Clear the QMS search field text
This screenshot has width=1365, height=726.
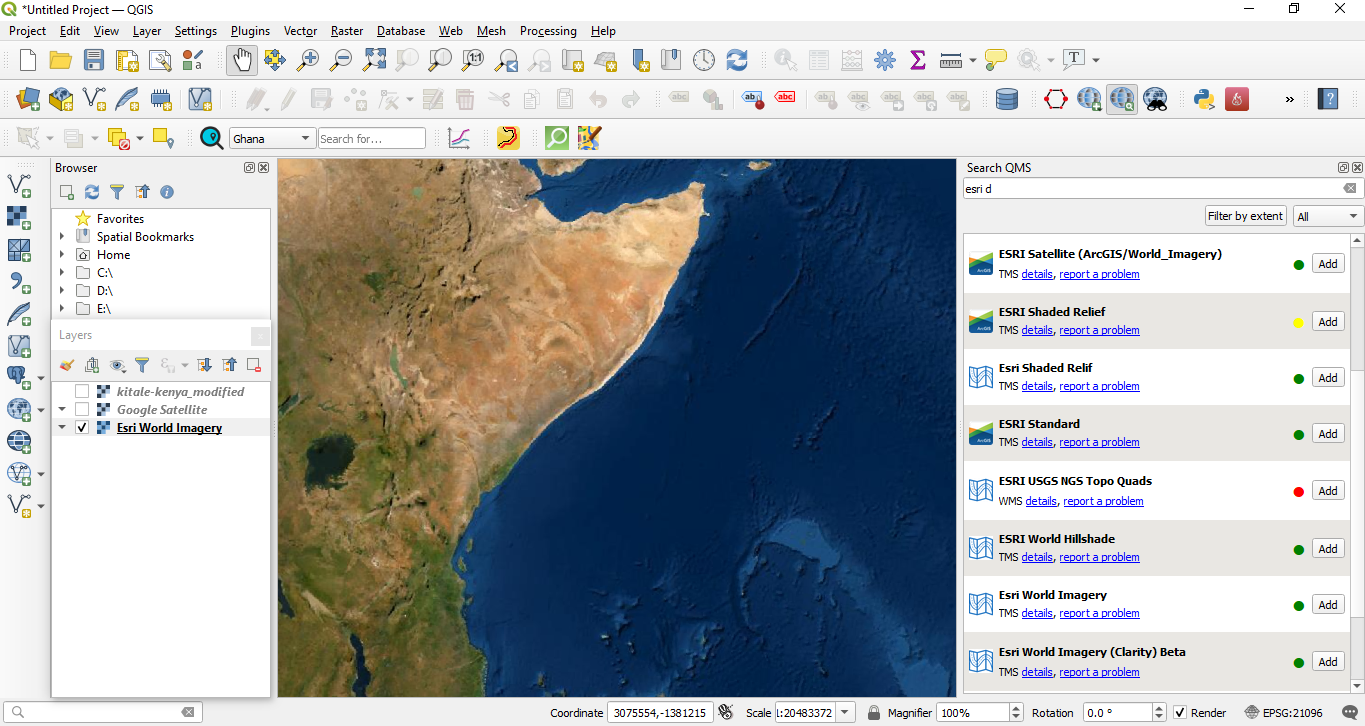[1350, 188]
